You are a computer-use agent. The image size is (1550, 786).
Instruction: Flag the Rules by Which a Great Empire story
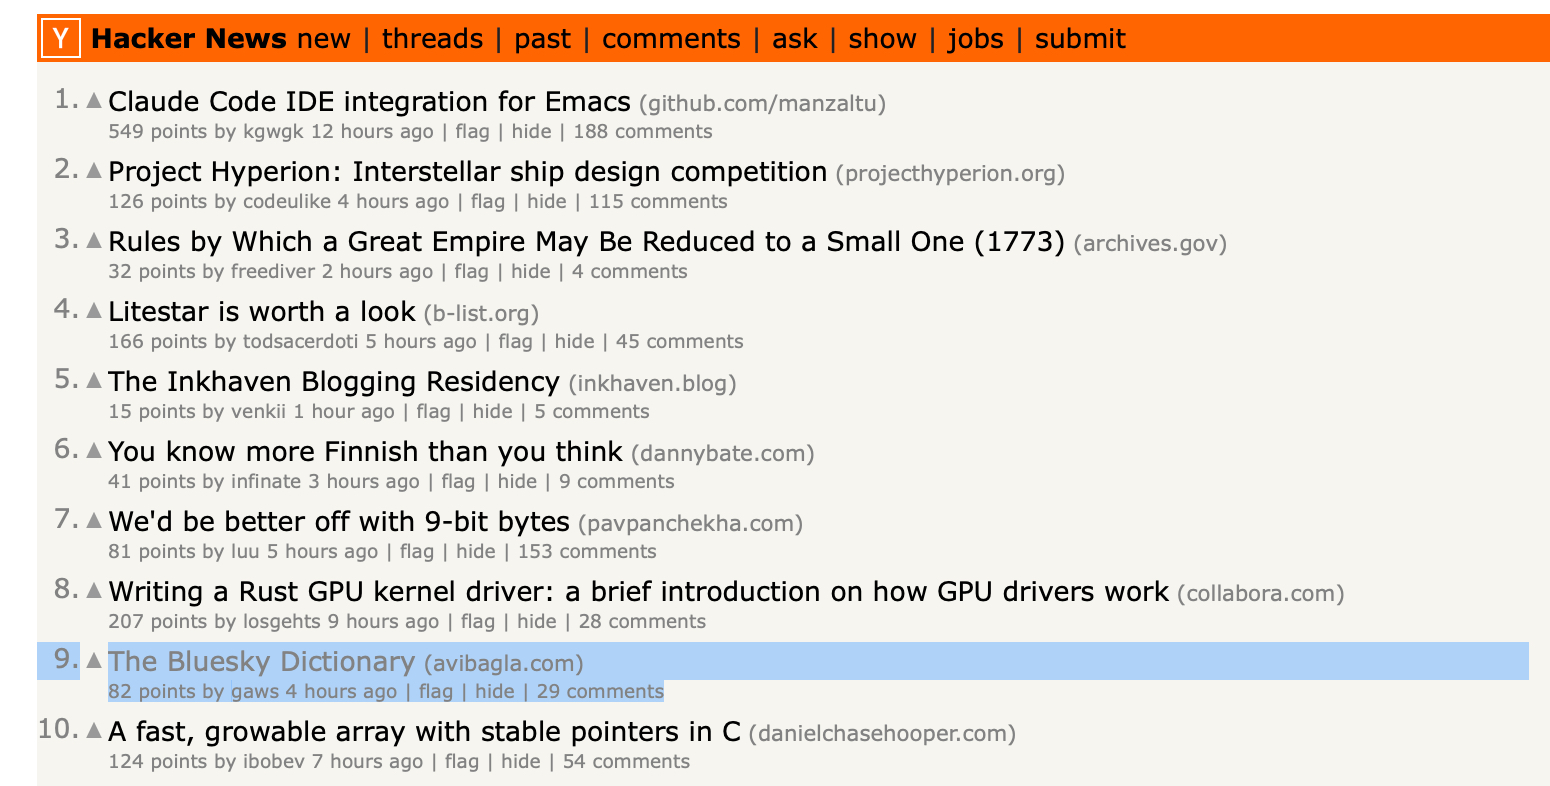tap(471, 272)
